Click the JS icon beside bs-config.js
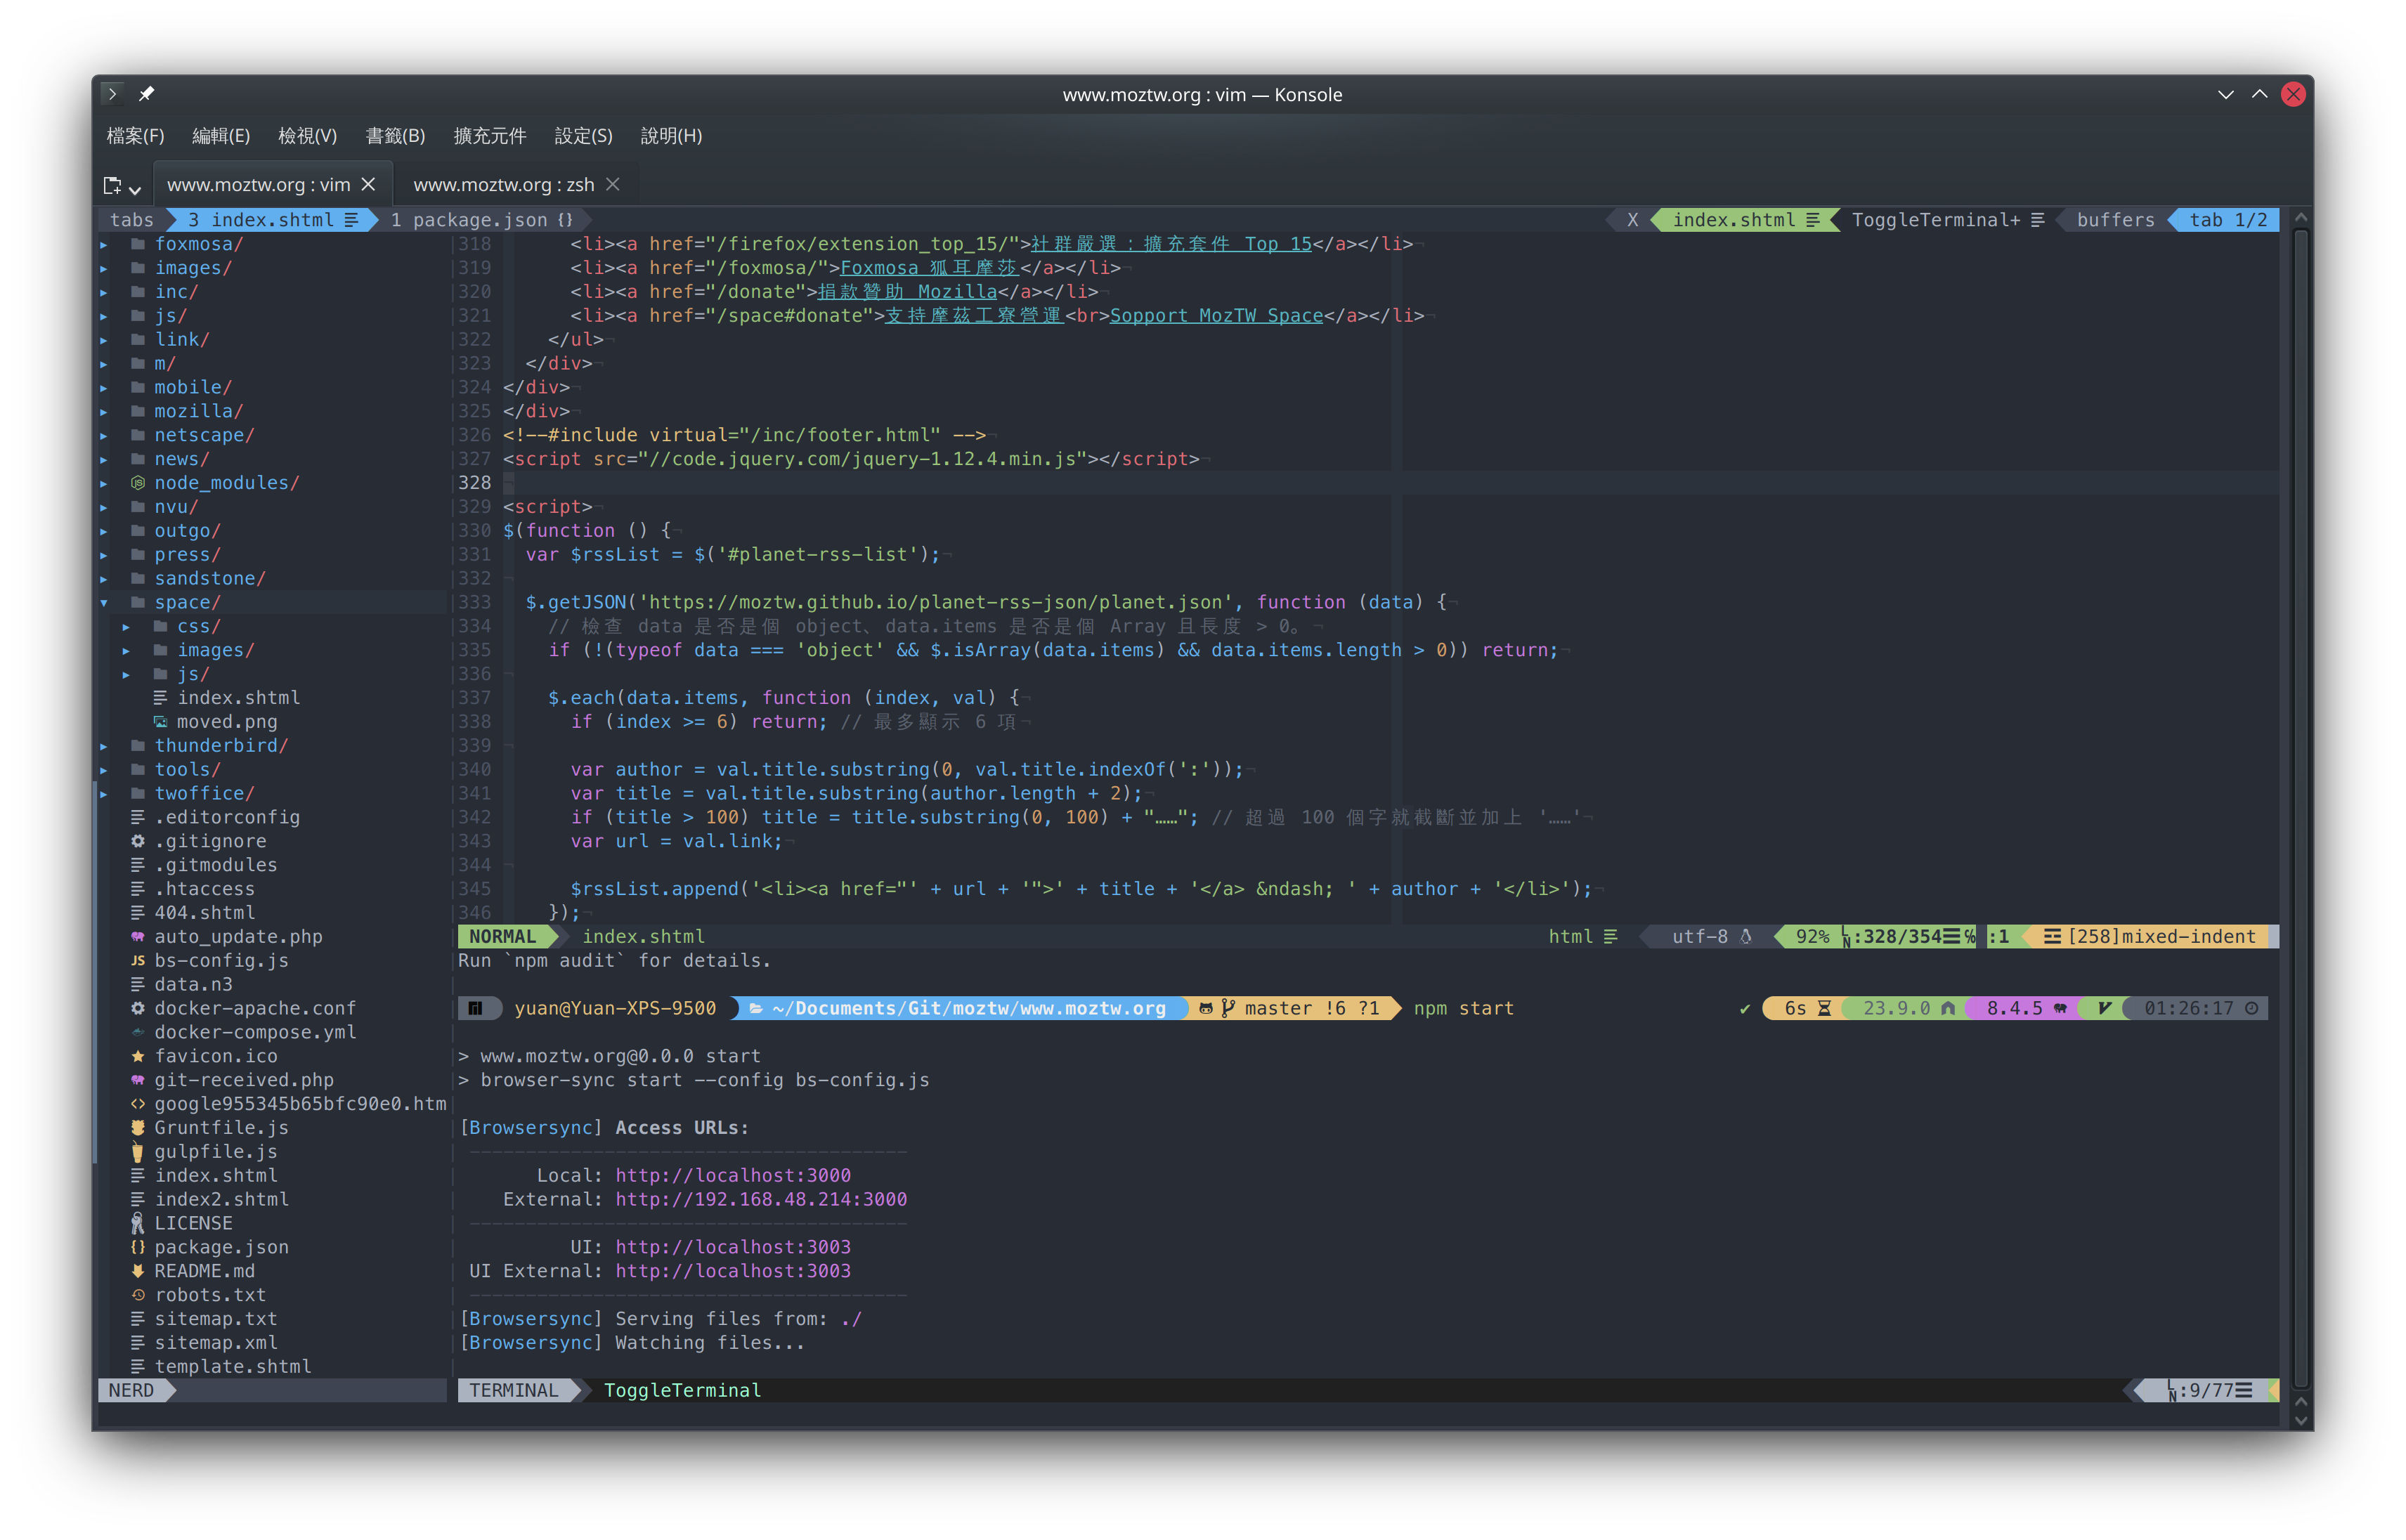 [138, 961]
